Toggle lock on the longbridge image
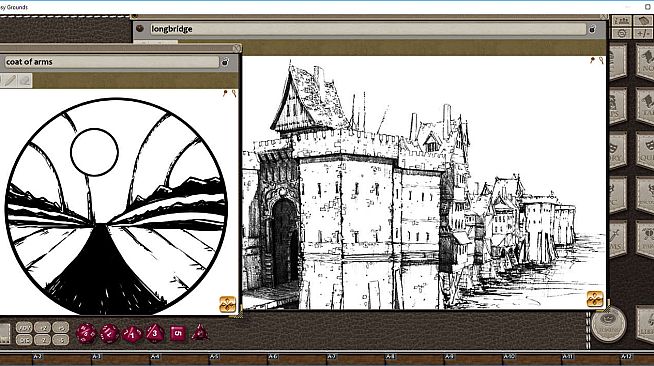Viewport: 654px width, 366px height. click(592, 29)
